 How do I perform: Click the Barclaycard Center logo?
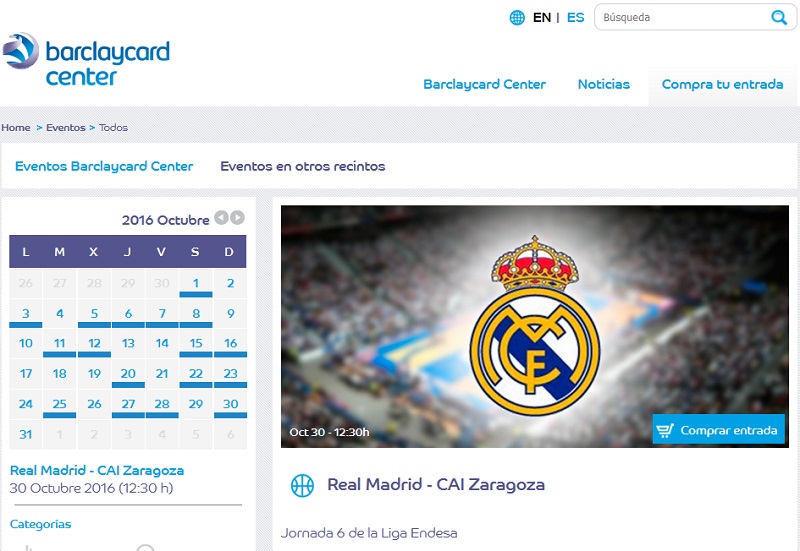coord(86,59)
